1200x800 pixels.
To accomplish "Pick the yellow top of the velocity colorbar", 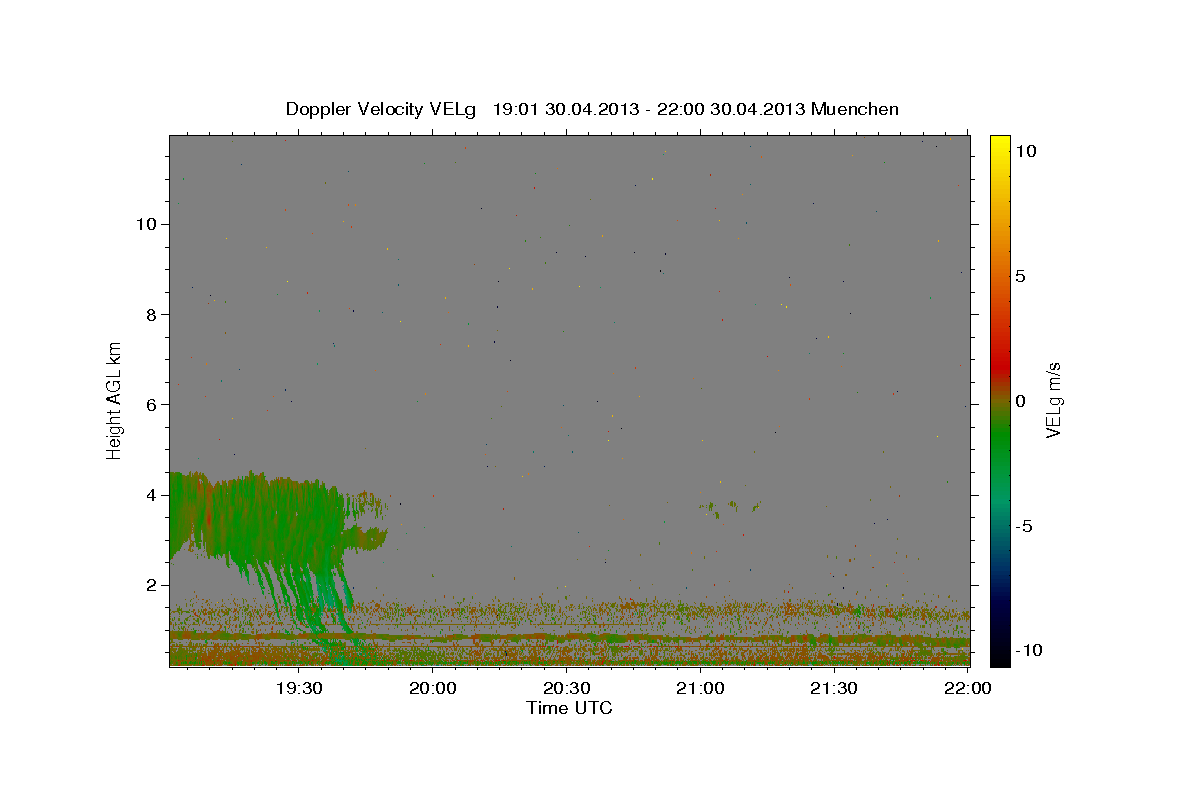I will (x=999, y=145).
